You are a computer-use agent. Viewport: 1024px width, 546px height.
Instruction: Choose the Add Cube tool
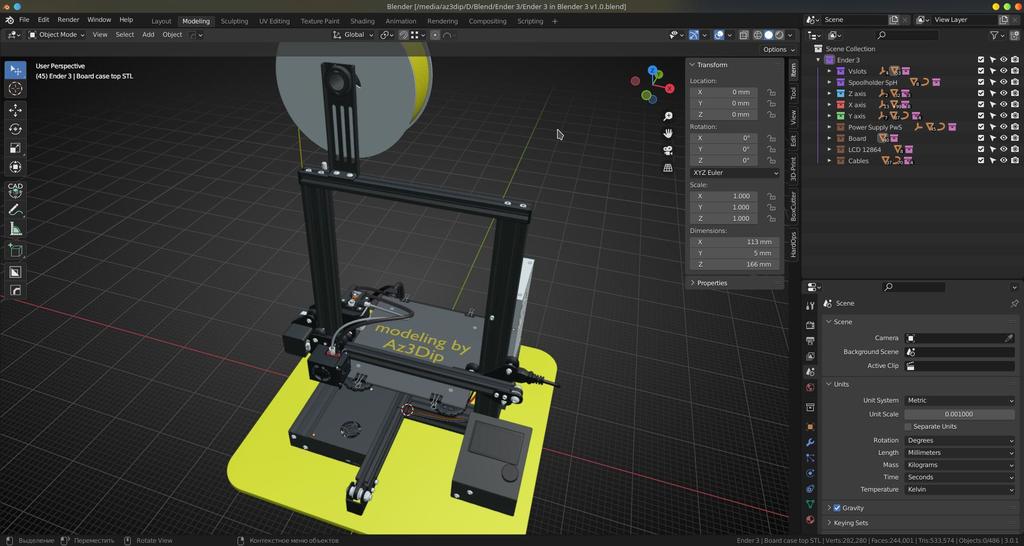click(15, 251)
